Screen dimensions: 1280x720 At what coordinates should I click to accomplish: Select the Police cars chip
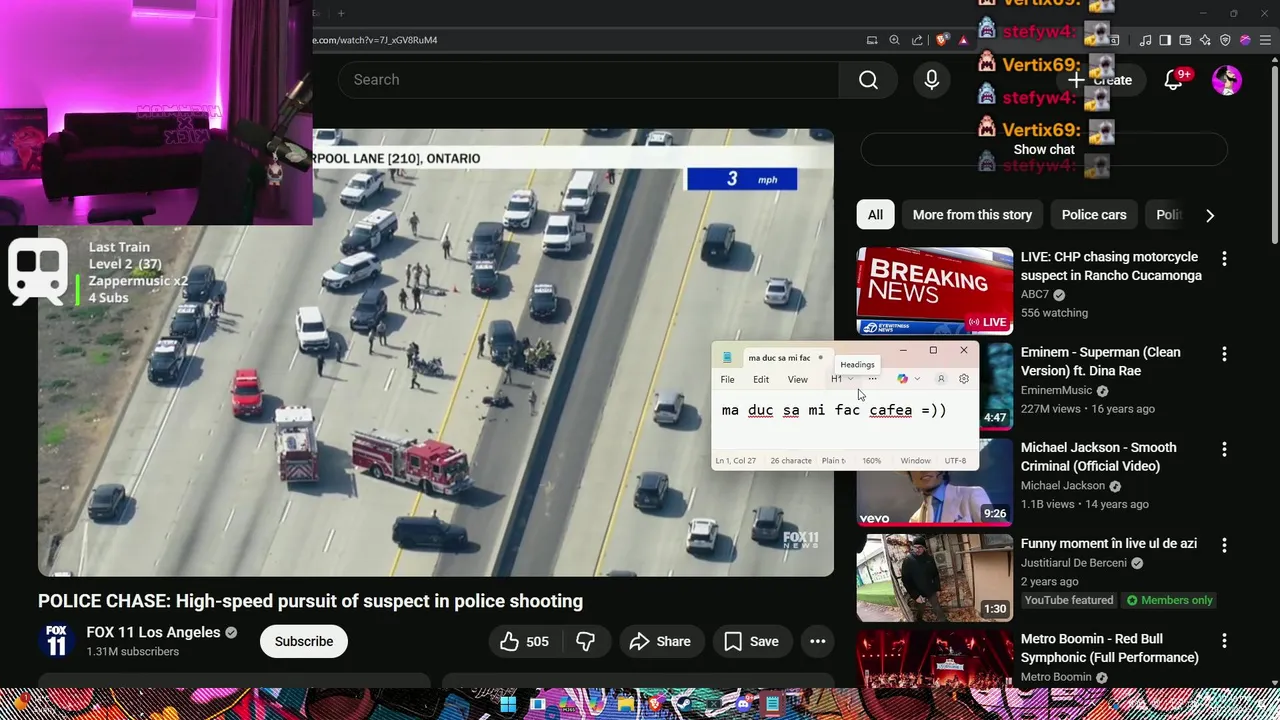1094,215
